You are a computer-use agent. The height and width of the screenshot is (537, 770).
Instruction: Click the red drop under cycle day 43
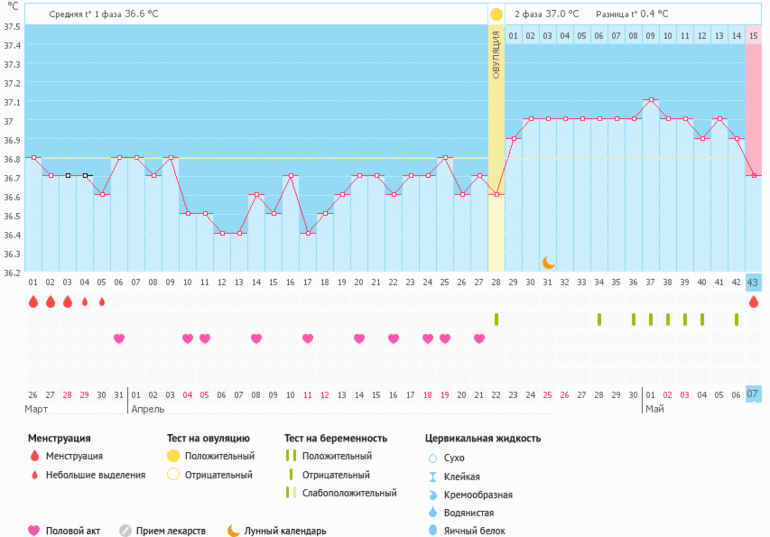coord(754,301)
